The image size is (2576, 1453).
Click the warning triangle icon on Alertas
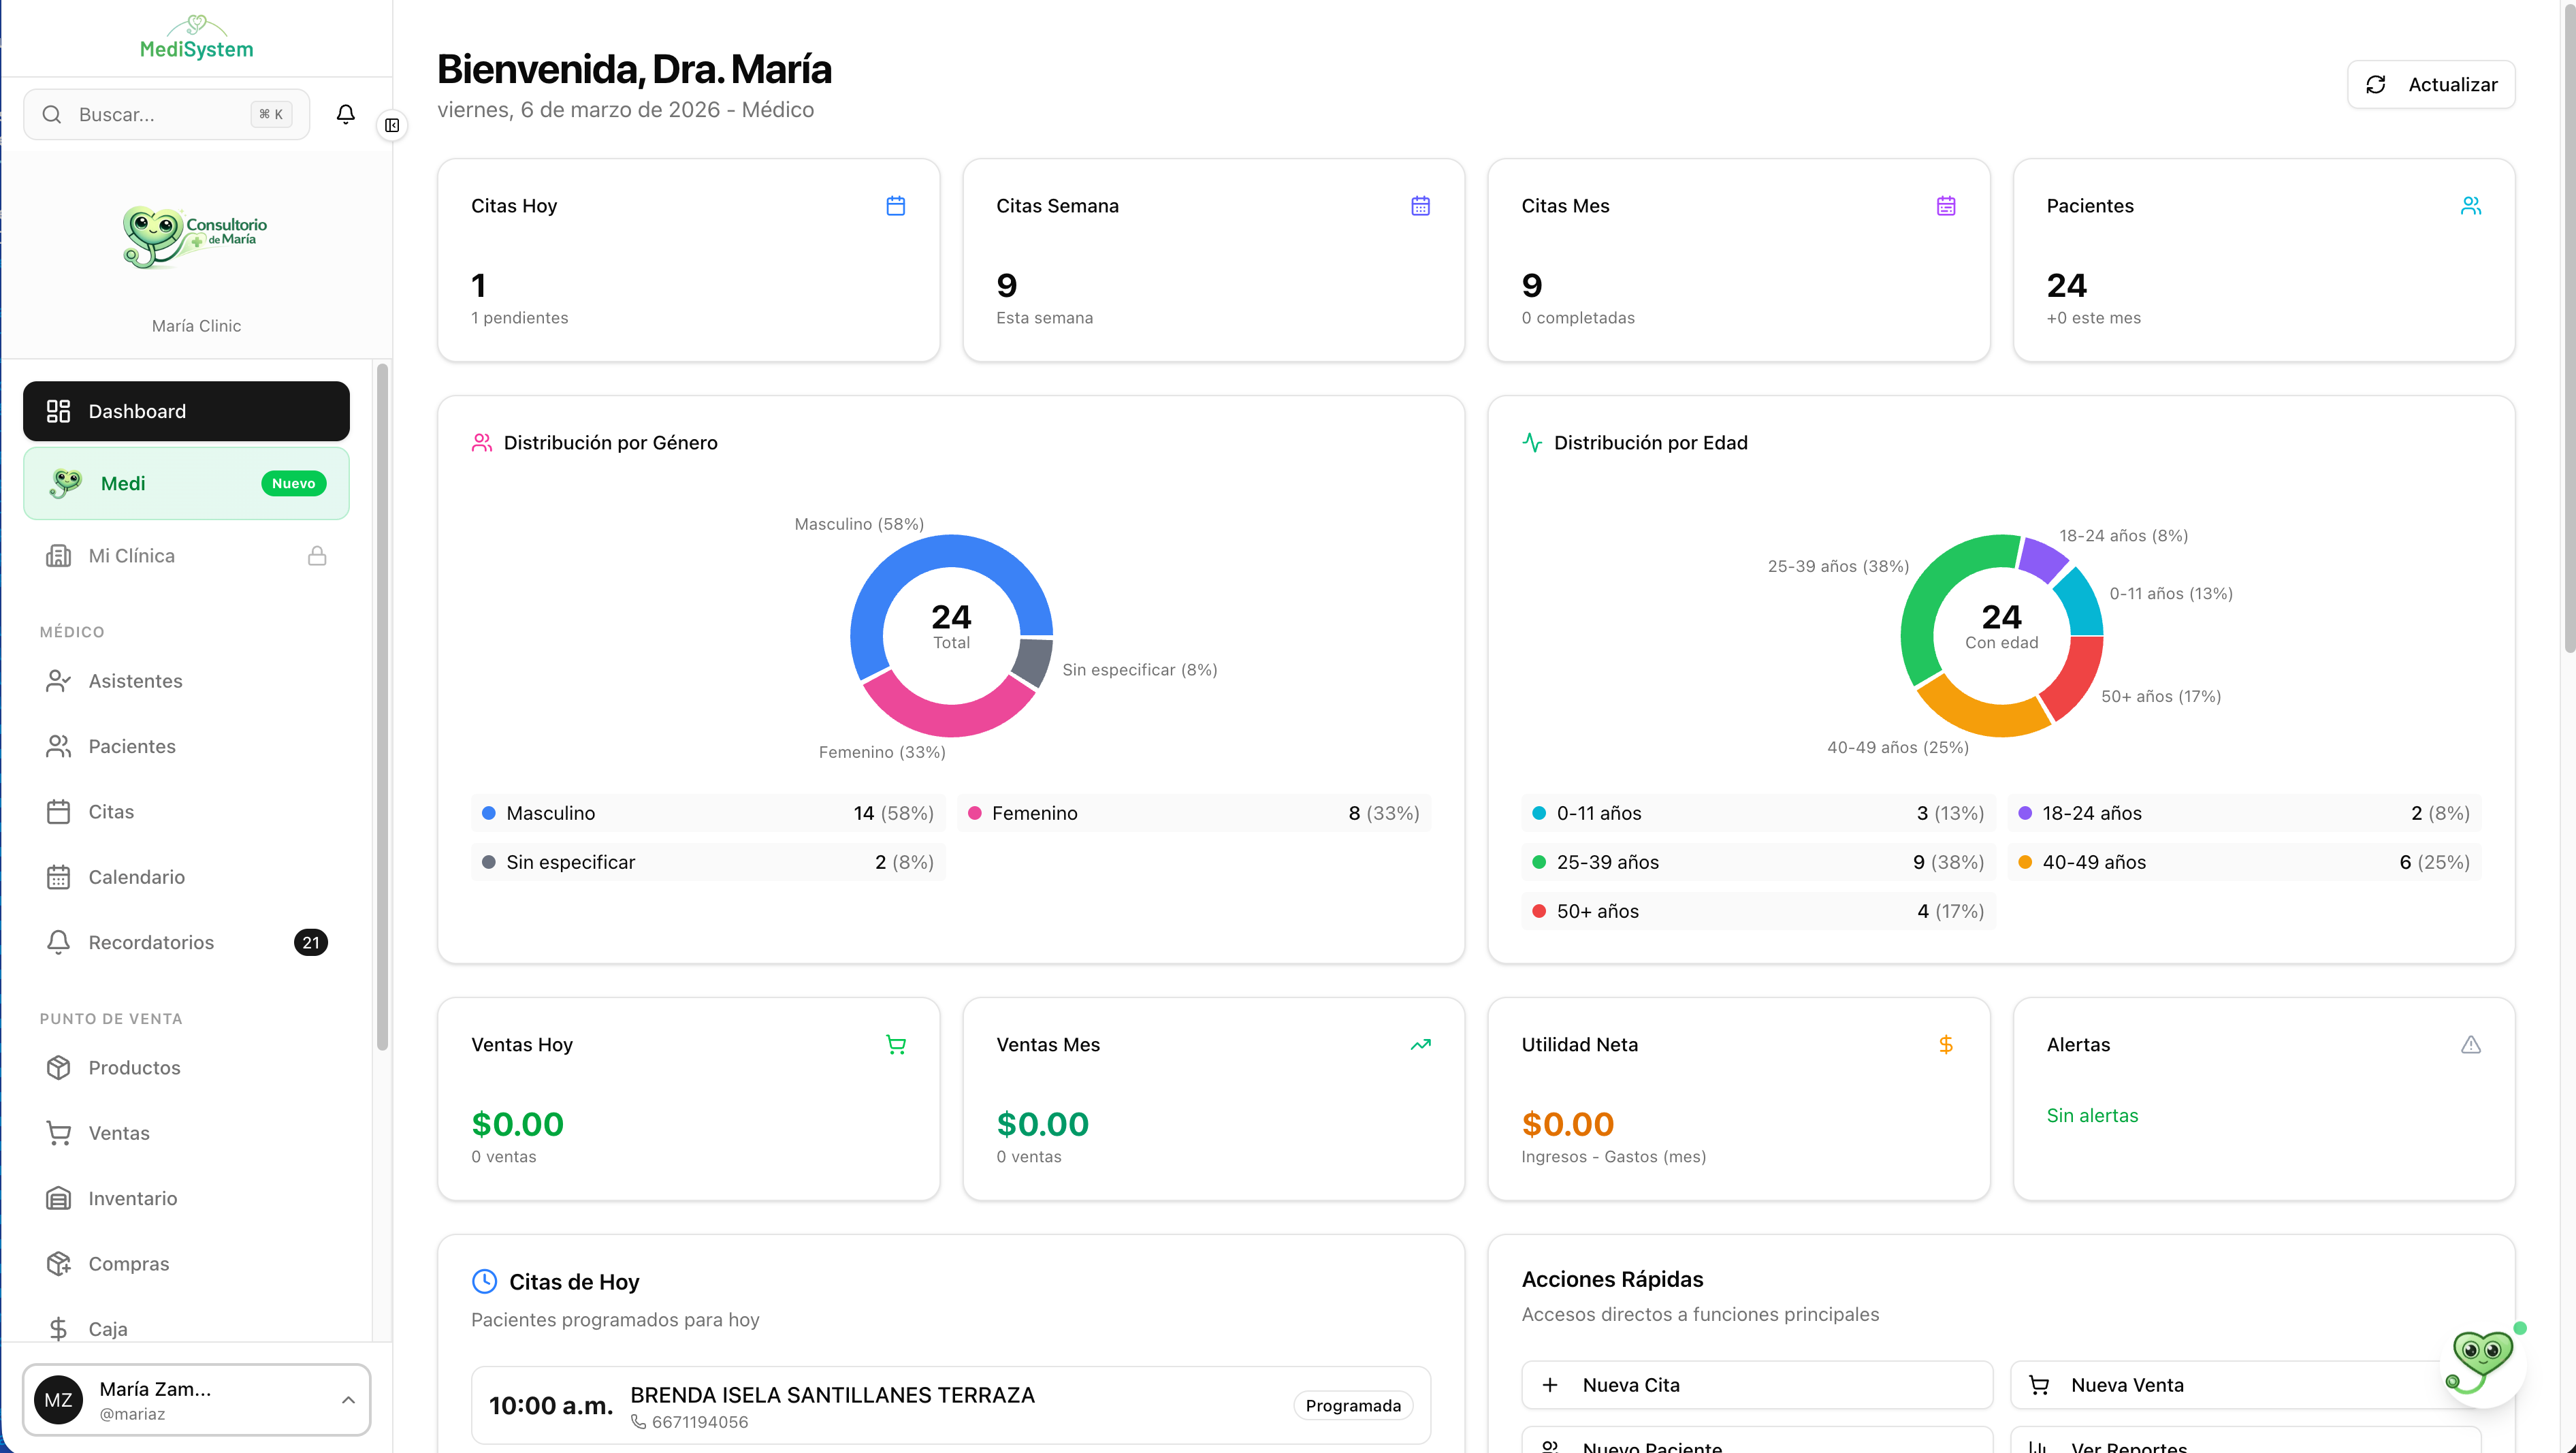tap(2471, 1045)
